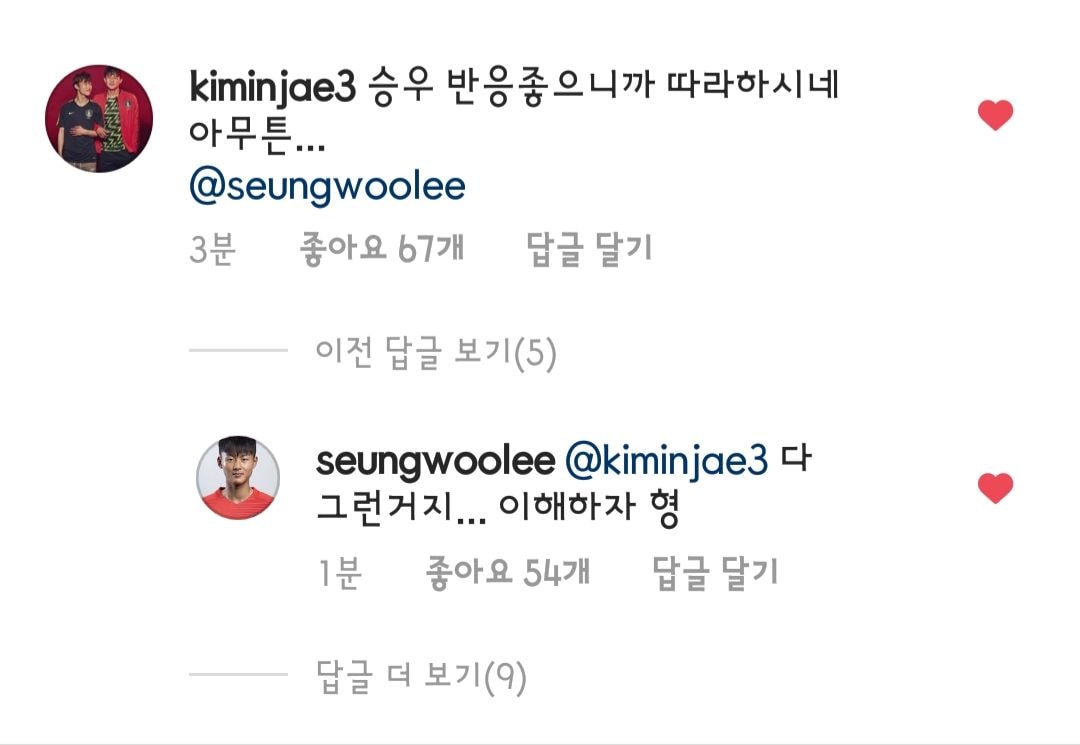
Task: Visit the kiminjae3 username link
Action: [x=273, y=88]
